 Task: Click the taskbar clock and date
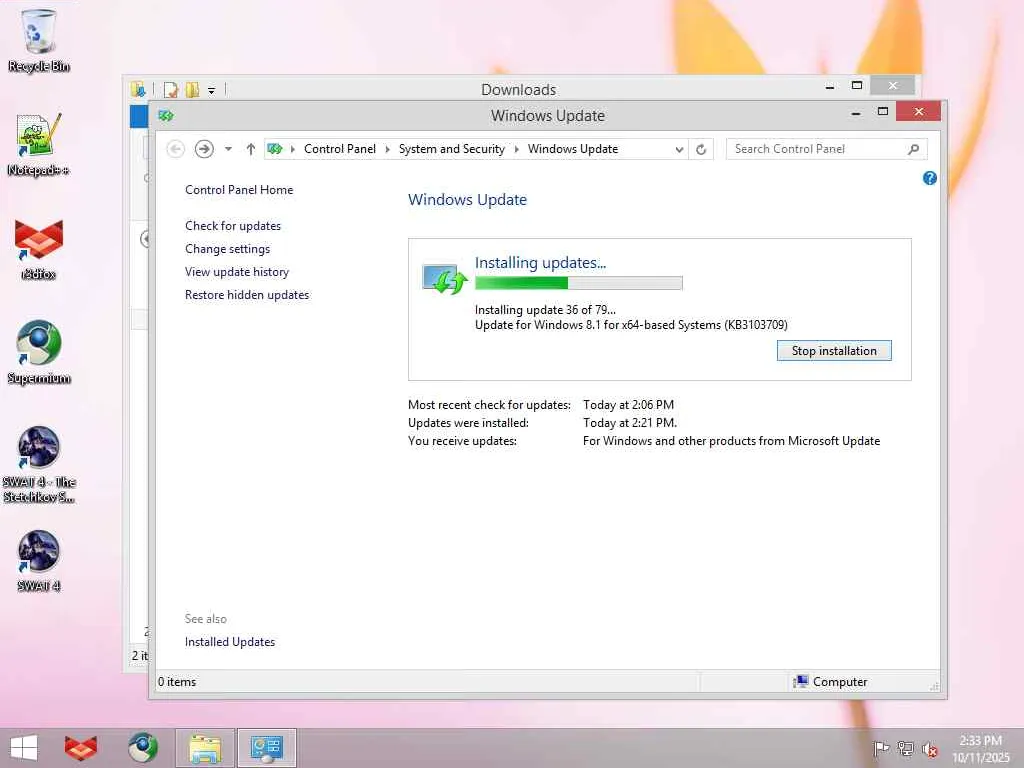click(980, 748)
